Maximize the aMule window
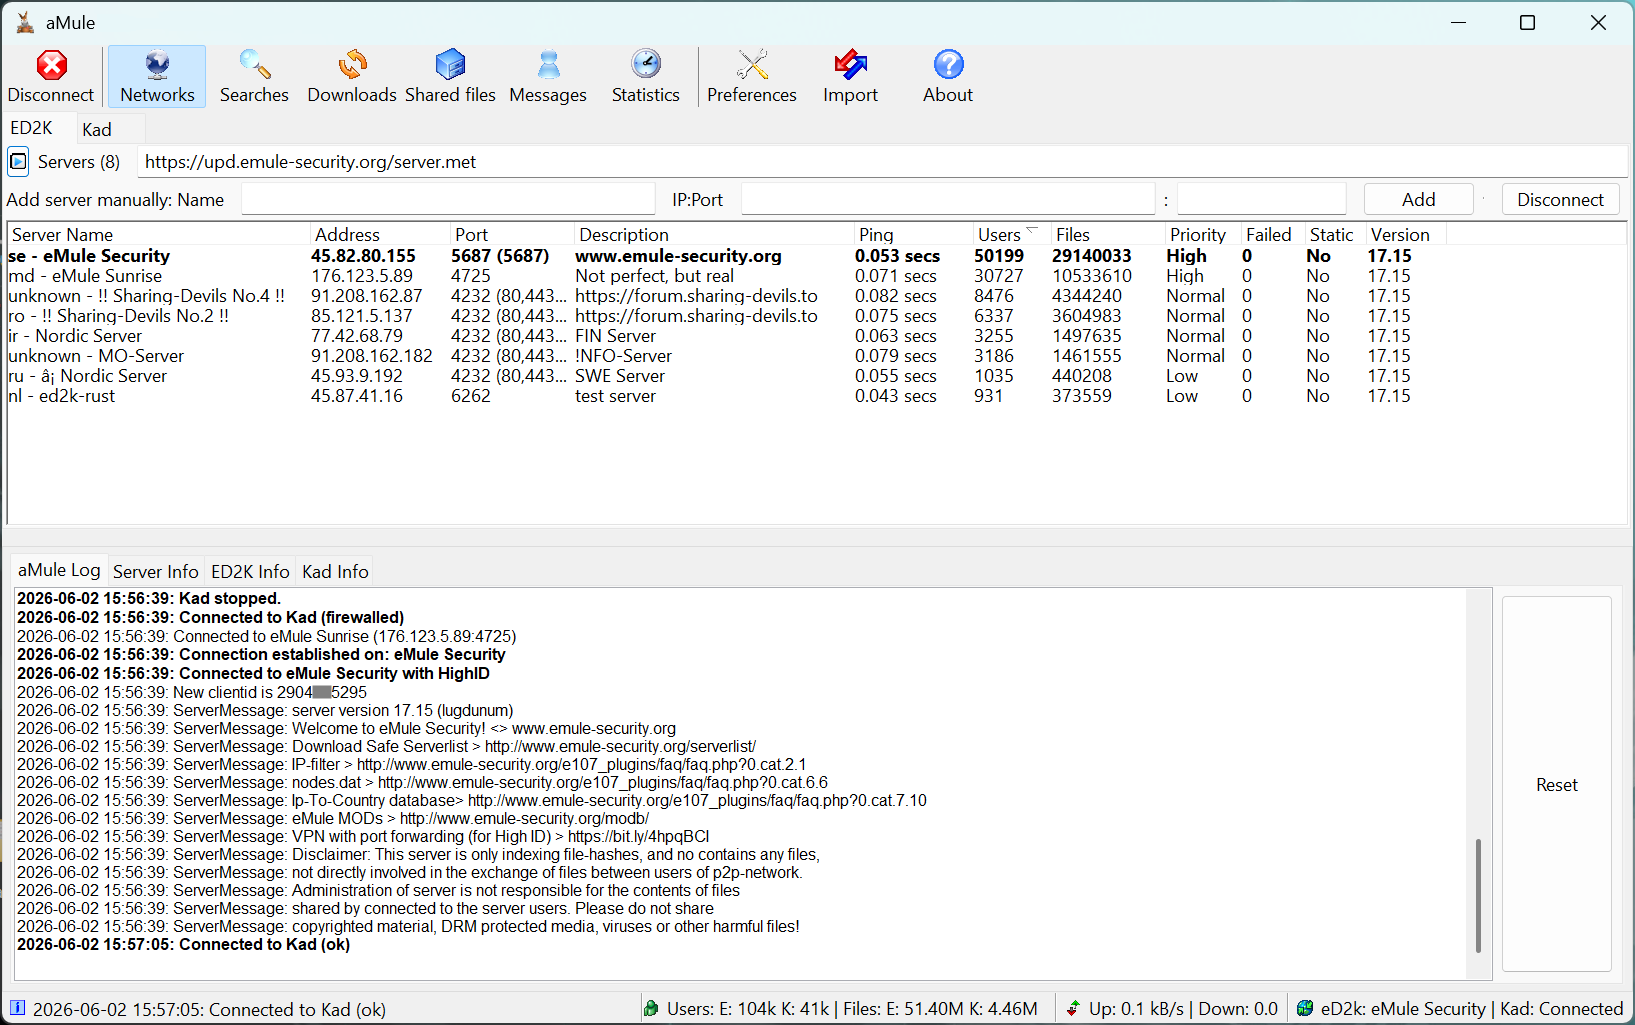The height and width of the screenshot is (1025, 1635). click(1527, 22)
